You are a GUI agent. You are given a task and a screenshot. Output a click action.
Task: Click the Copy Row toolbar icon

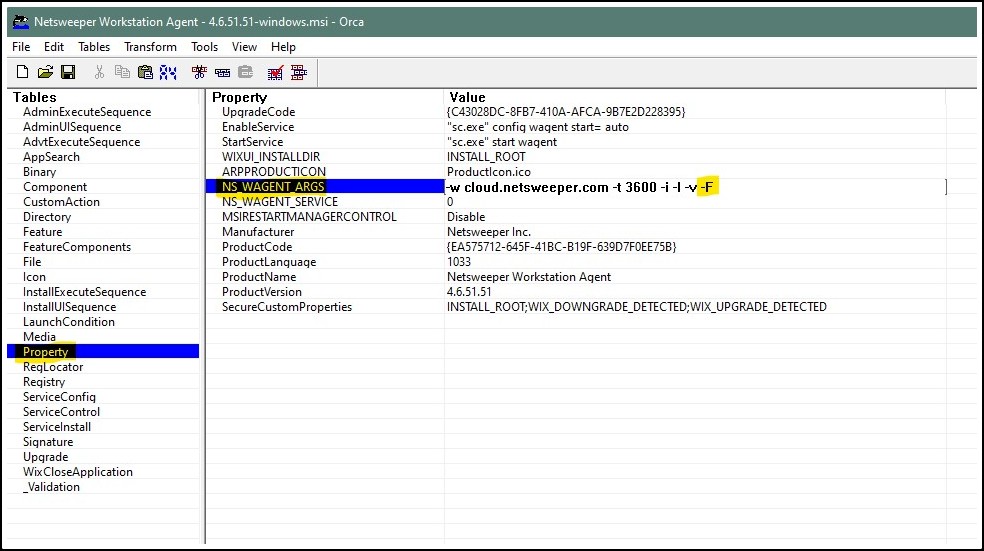[222, 72]
